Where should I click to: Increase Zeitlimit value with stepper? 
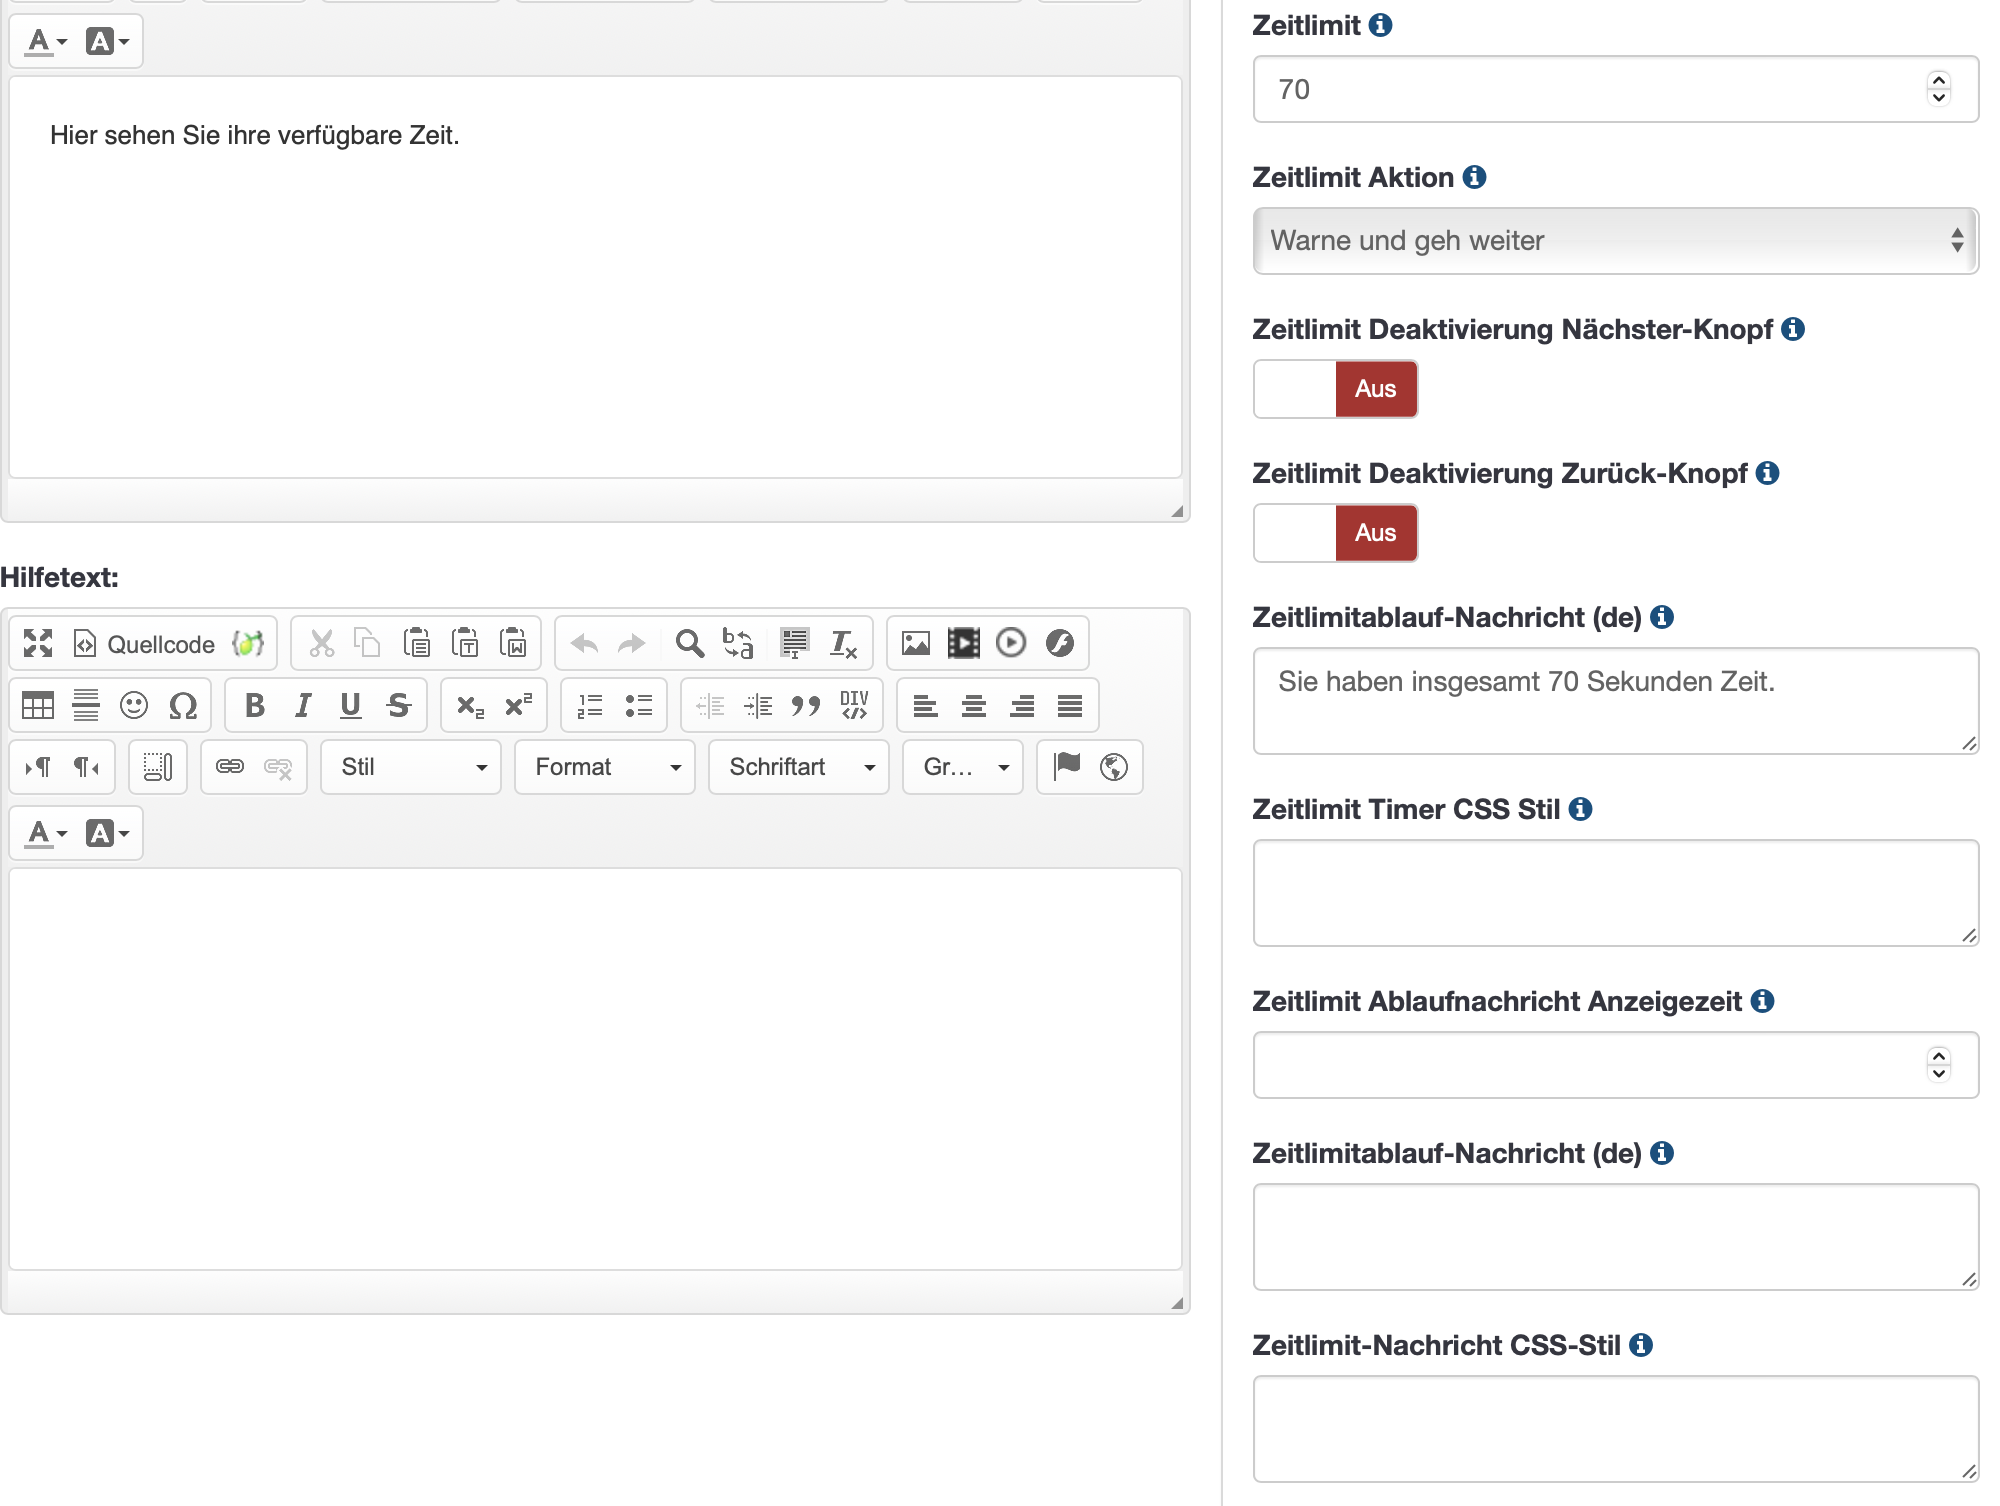pos(1939,81)
